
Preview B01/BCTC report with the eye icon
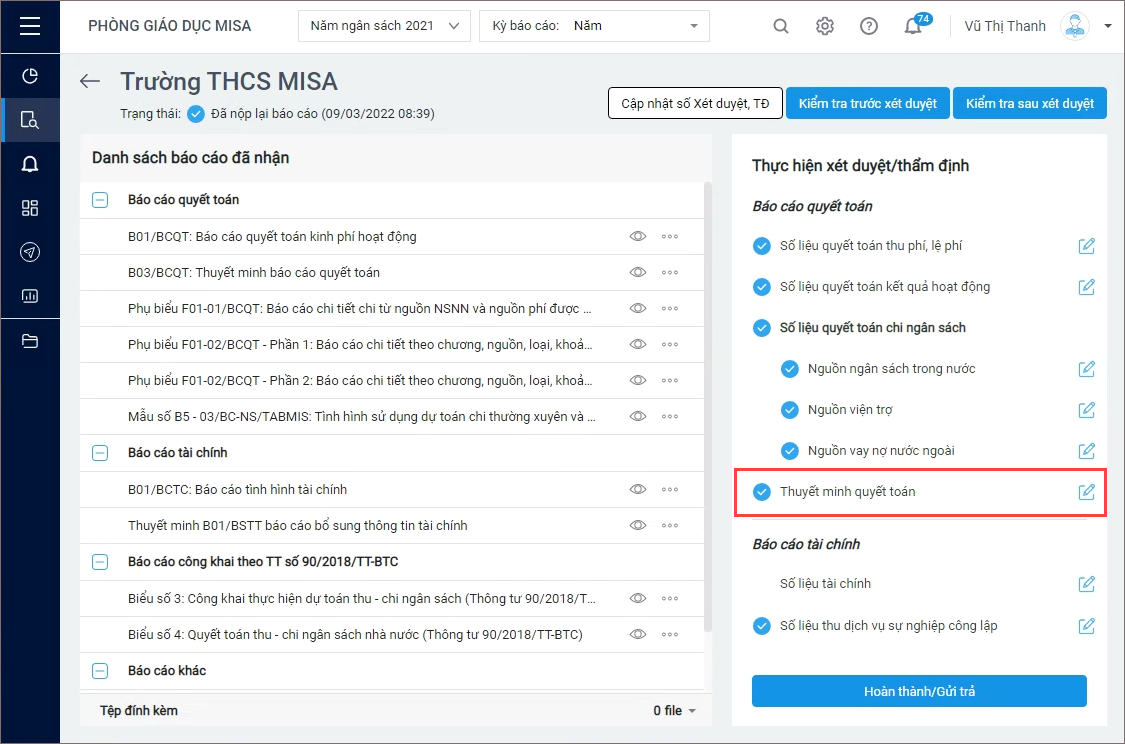point(638,489)
